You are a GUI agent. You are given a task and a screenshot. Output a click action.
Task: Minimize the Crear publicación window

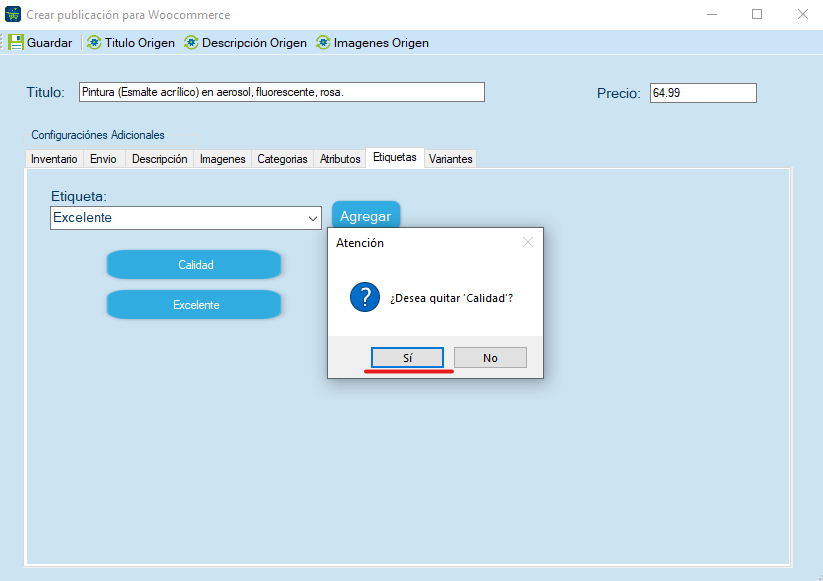(x=712, y=14)
